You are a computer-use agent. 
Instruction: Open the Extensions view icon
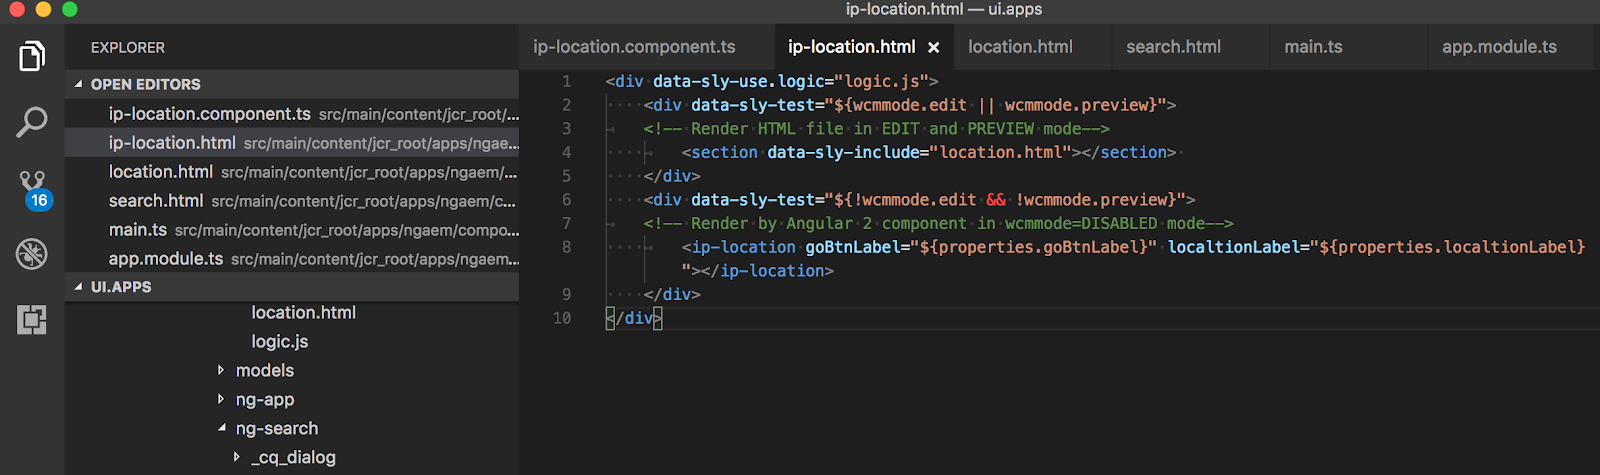pos(32,320)
